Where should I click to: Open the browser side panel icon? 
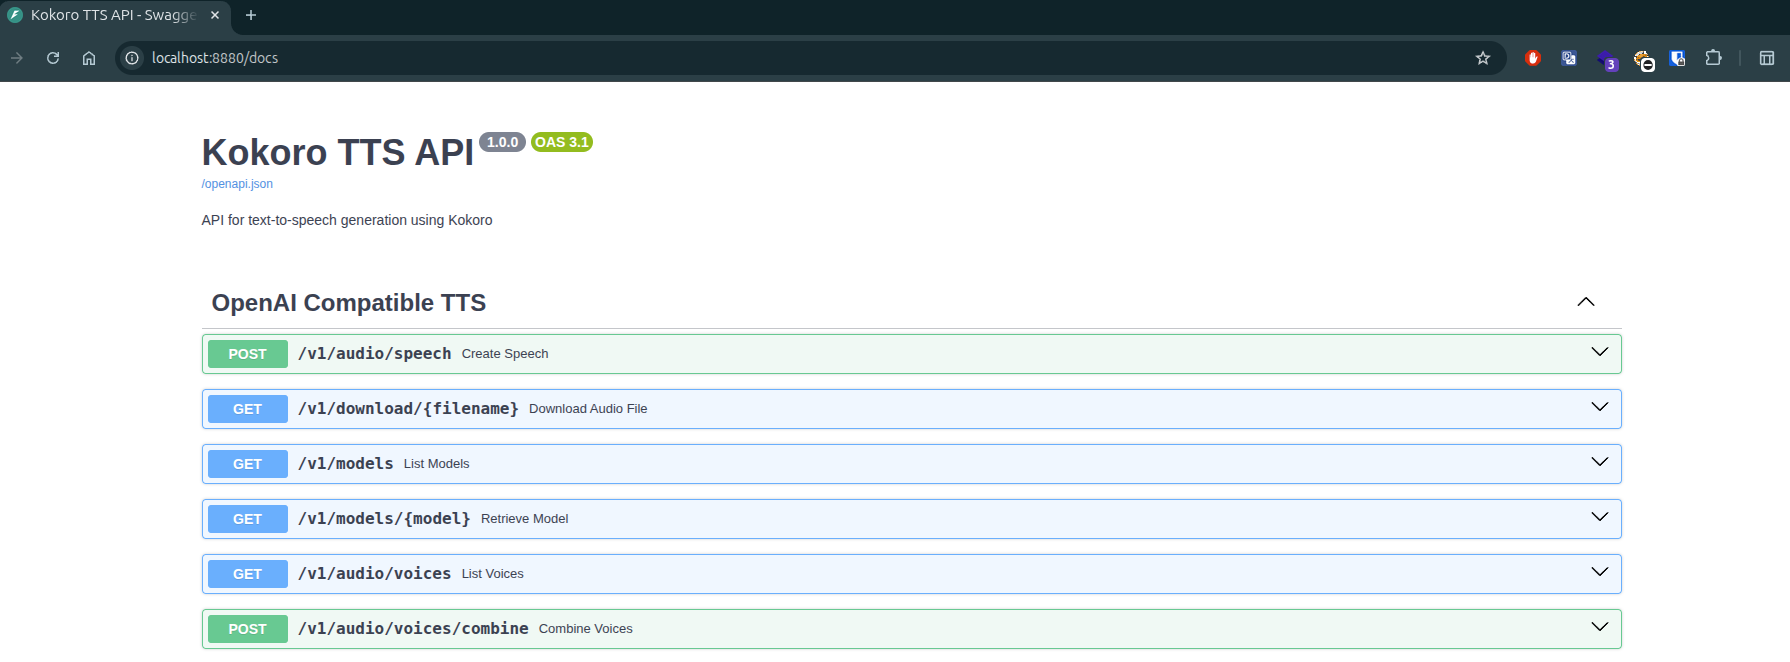coord(1767,58)
